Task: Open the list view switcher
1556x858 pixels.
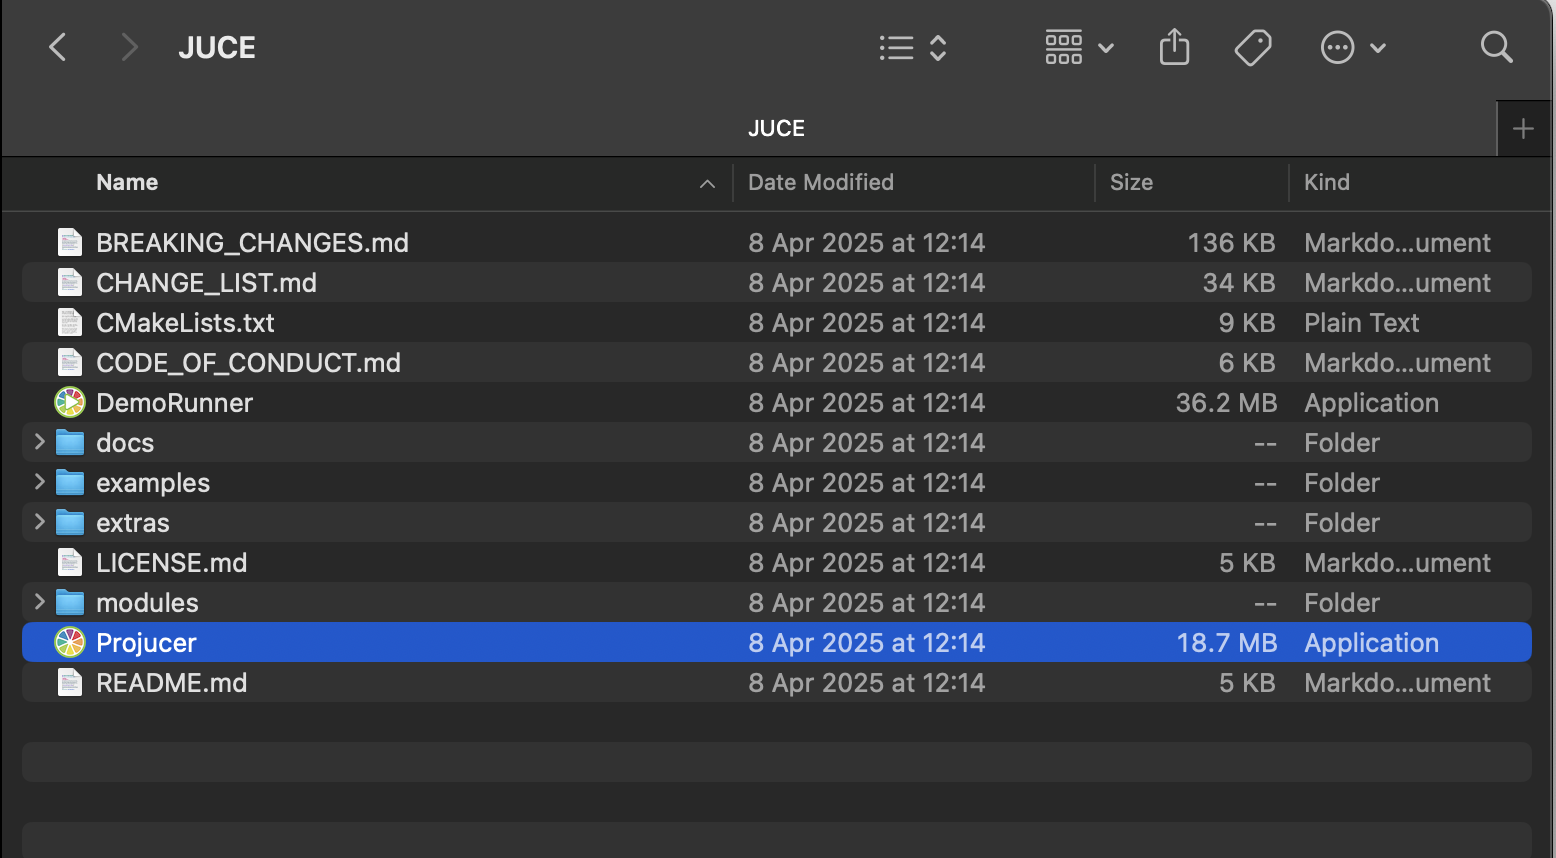Action: [x=913, y=47]
